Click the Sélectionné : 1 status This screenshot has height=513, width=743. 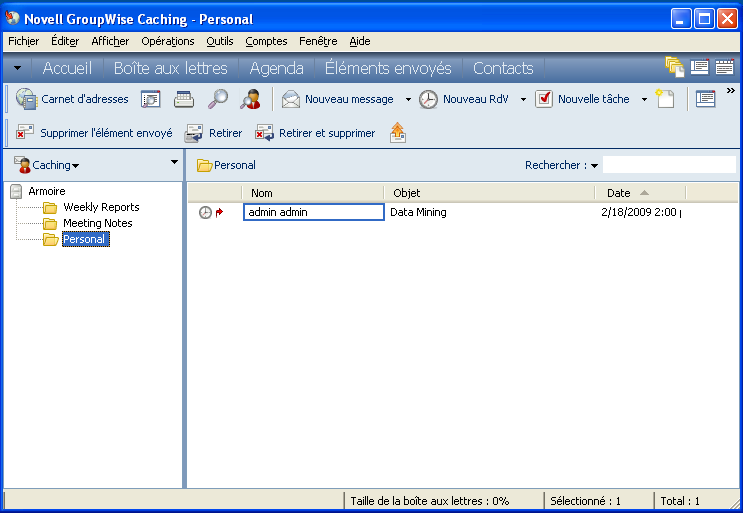585,501
